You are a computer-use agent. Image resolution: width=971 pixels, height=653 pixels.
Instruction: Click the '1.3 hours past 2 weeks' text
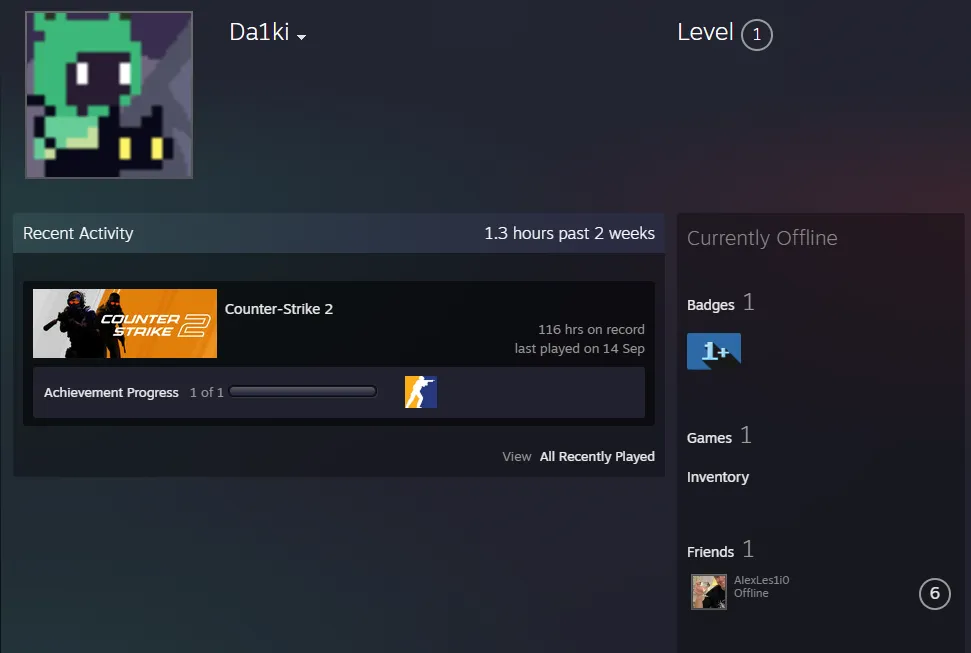click(x=569, y=234)
